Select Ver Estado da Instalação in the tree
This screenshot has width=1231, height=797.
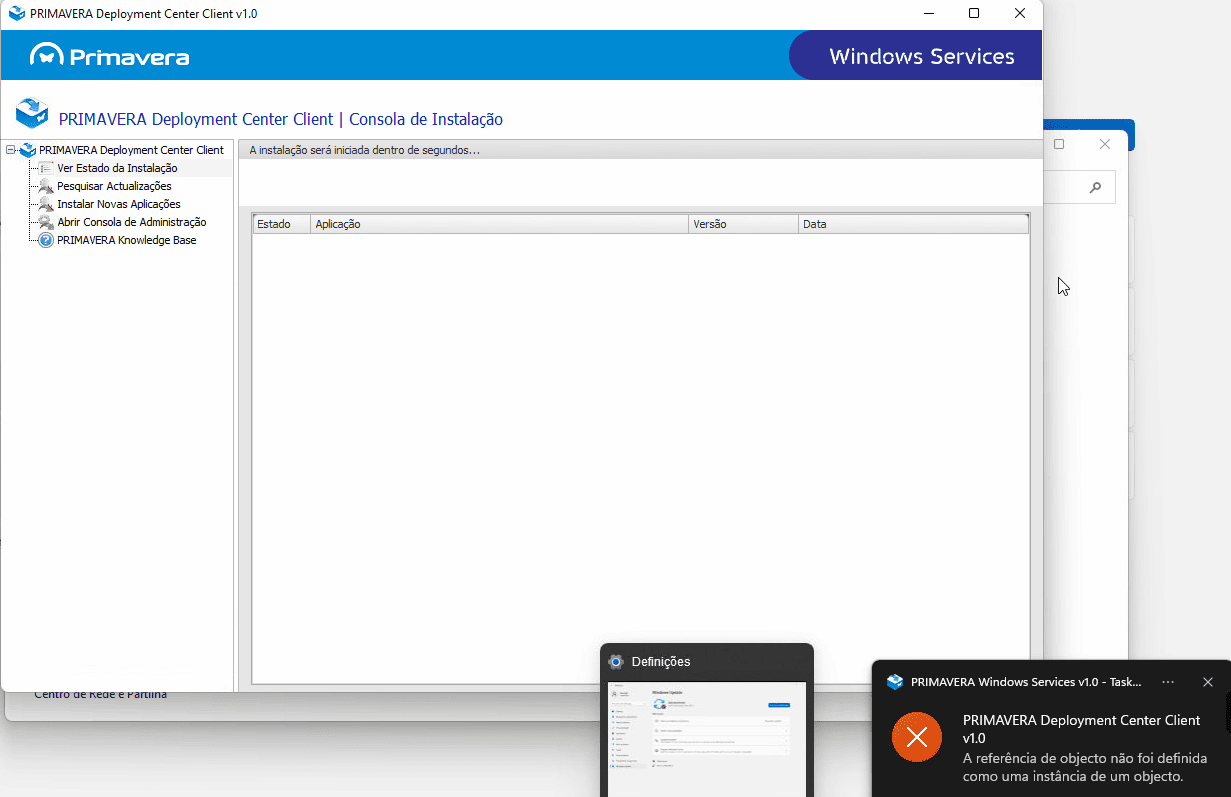point(117,168)
